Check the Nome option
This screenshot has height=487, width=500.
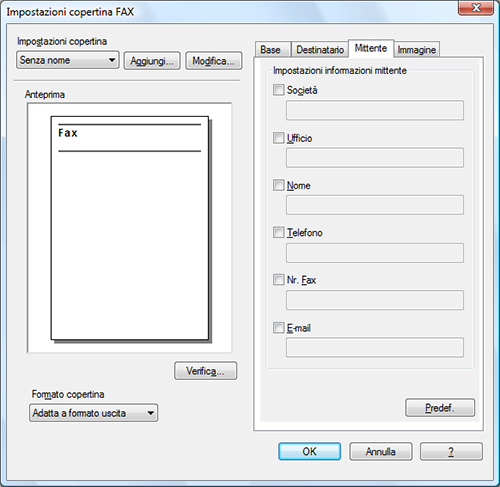click(278, 185)
